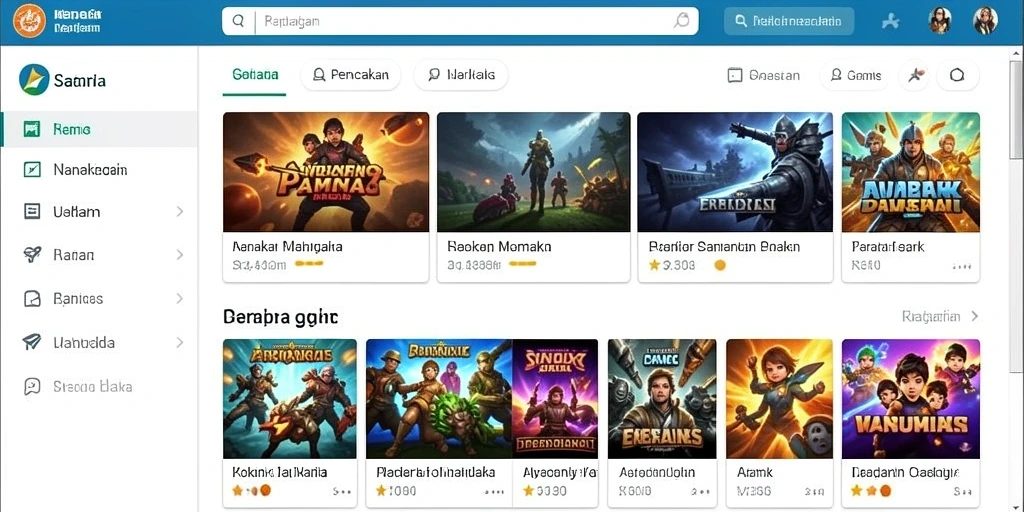1024x512 pixels.
Task: Click the Goastan filter
Action: click(763, 76)
